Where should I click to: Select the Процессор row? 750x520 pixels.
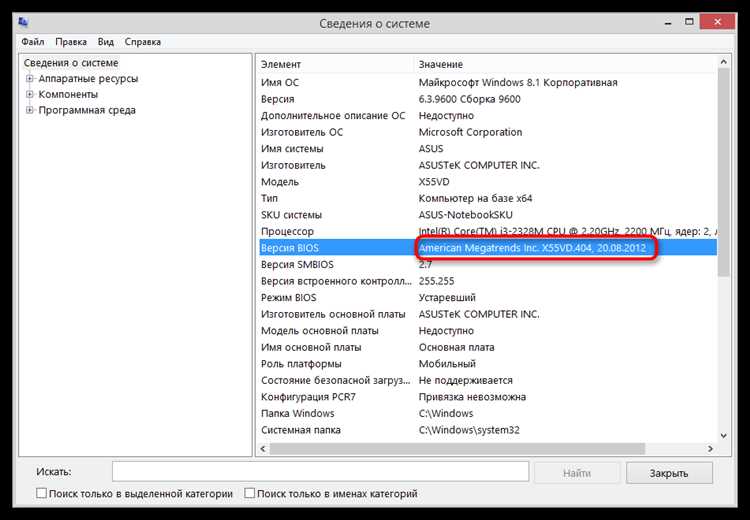(488, 232)
